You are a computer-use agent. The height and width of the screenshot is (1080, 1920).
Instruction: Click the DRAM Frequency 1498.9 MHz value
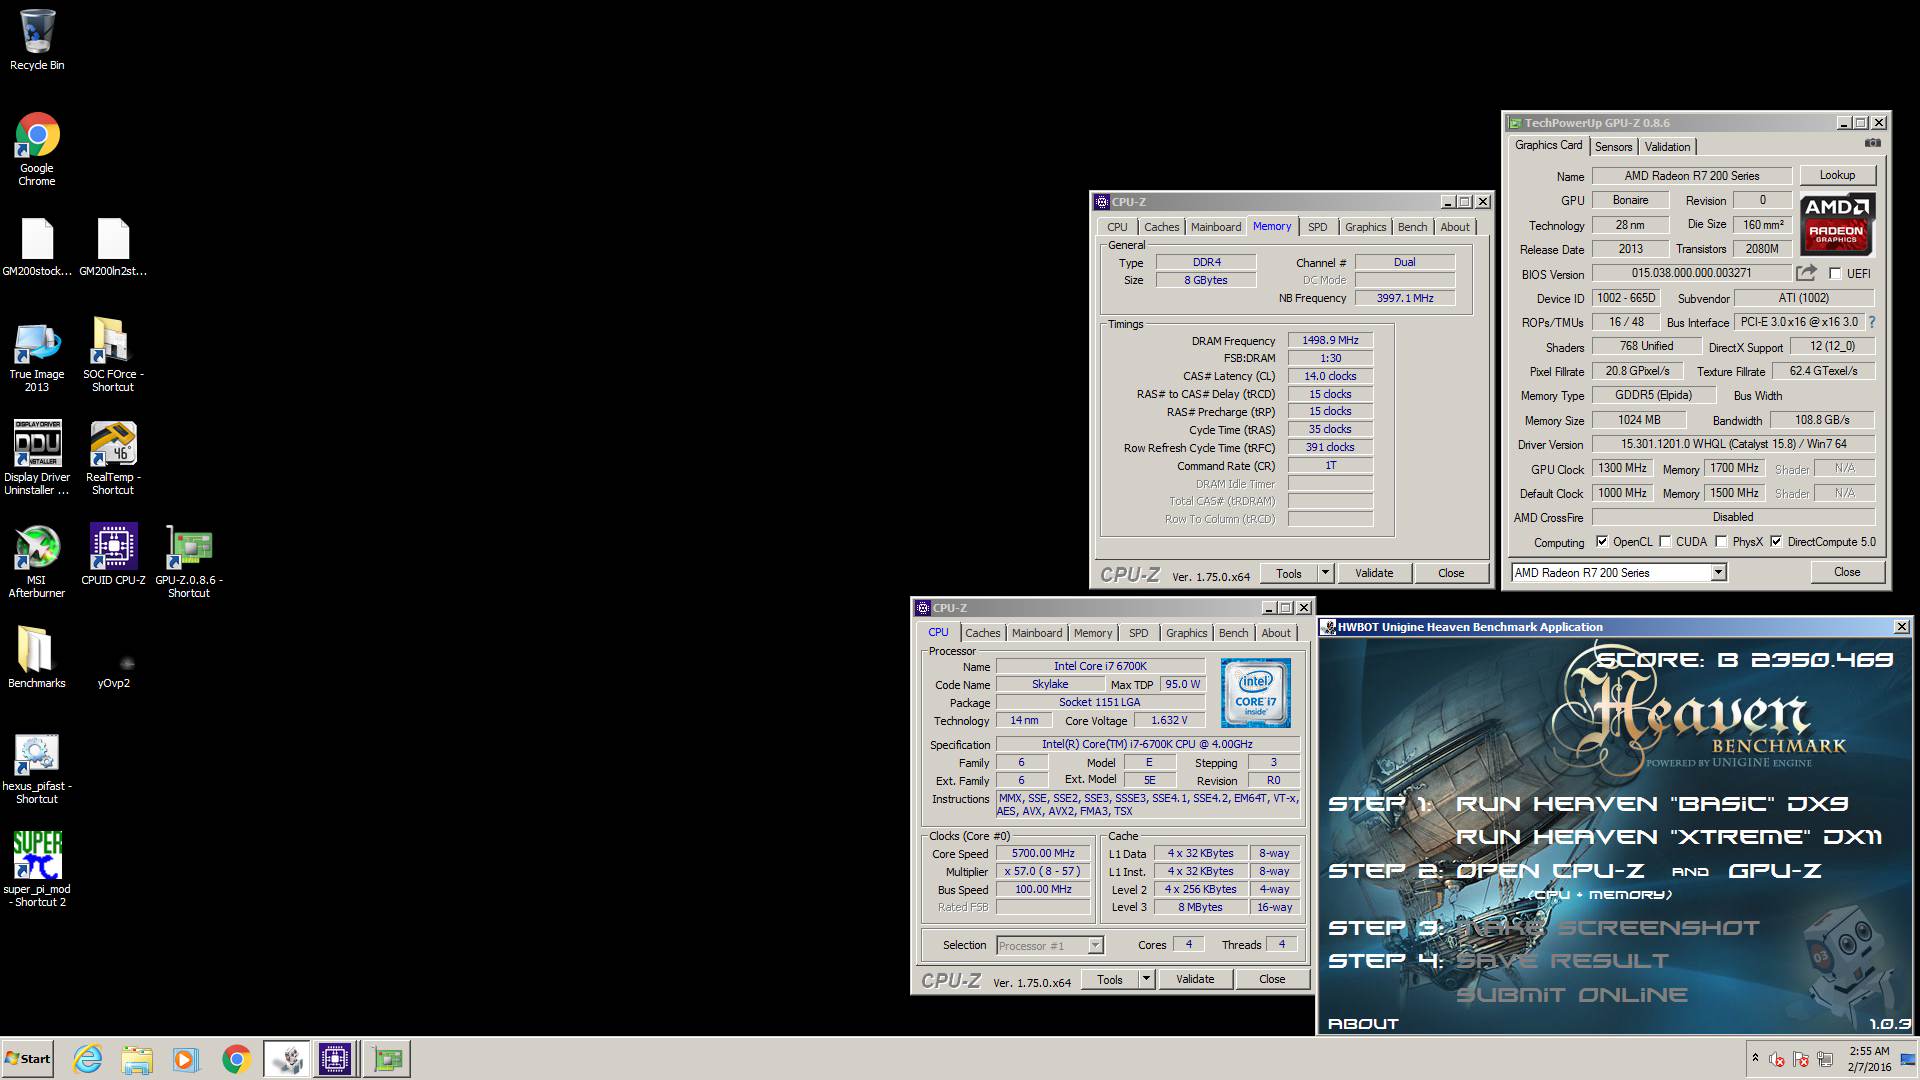click(x=1330, y=340)
